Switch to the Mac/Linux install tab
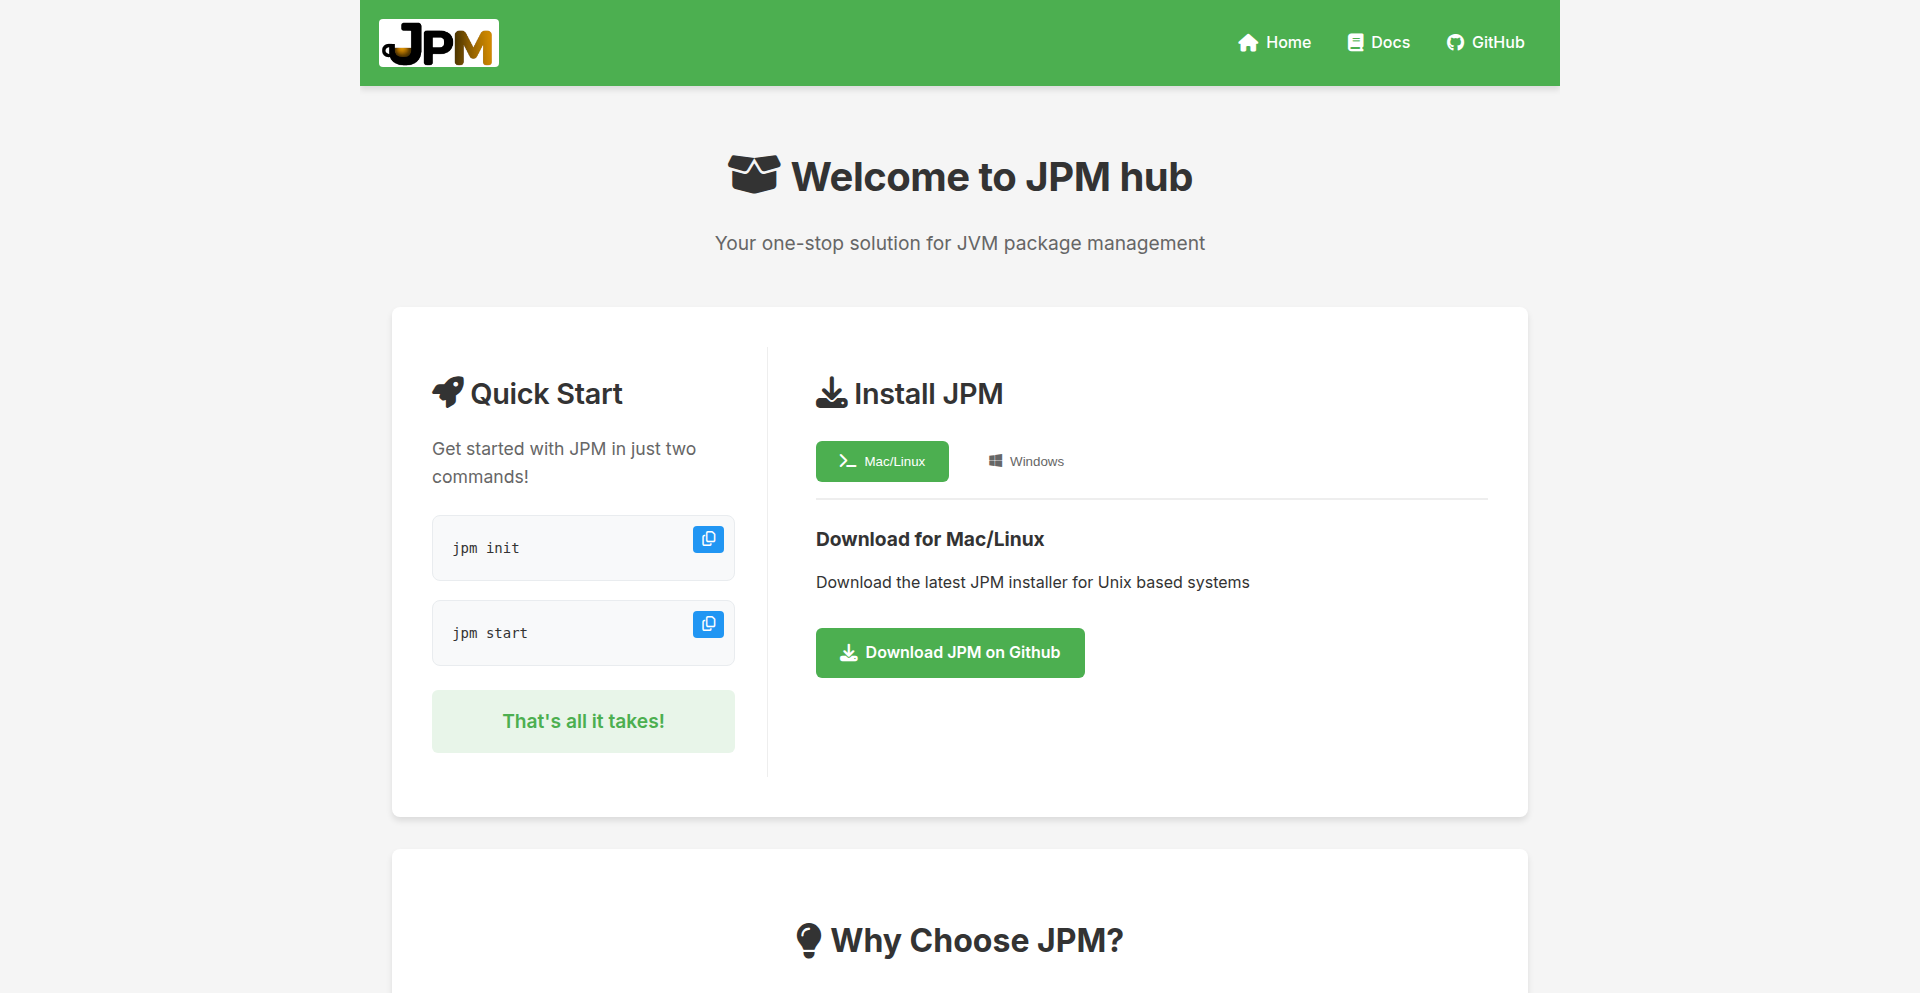 pos(882,461)
